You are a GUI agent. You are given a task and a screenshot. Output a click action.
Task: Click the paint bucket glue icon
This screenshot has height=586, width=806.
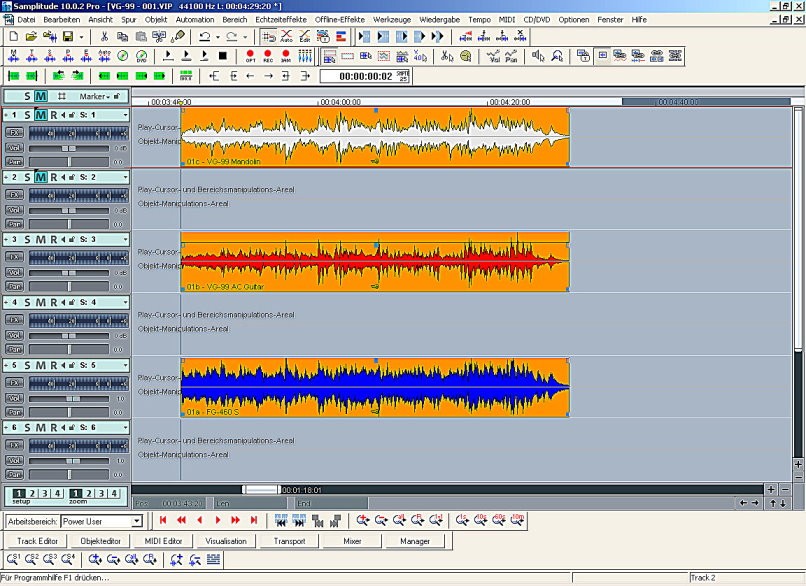(178, 36)
